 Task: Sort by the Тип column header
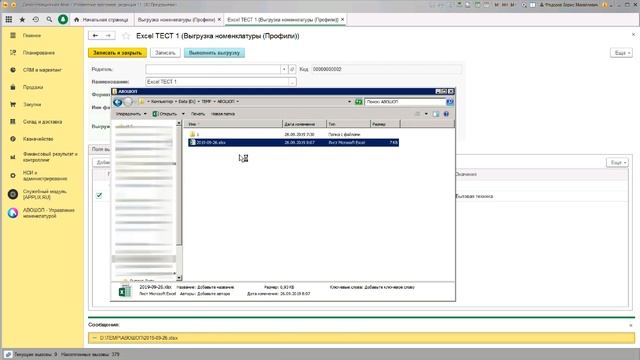[x=349, y=124]
